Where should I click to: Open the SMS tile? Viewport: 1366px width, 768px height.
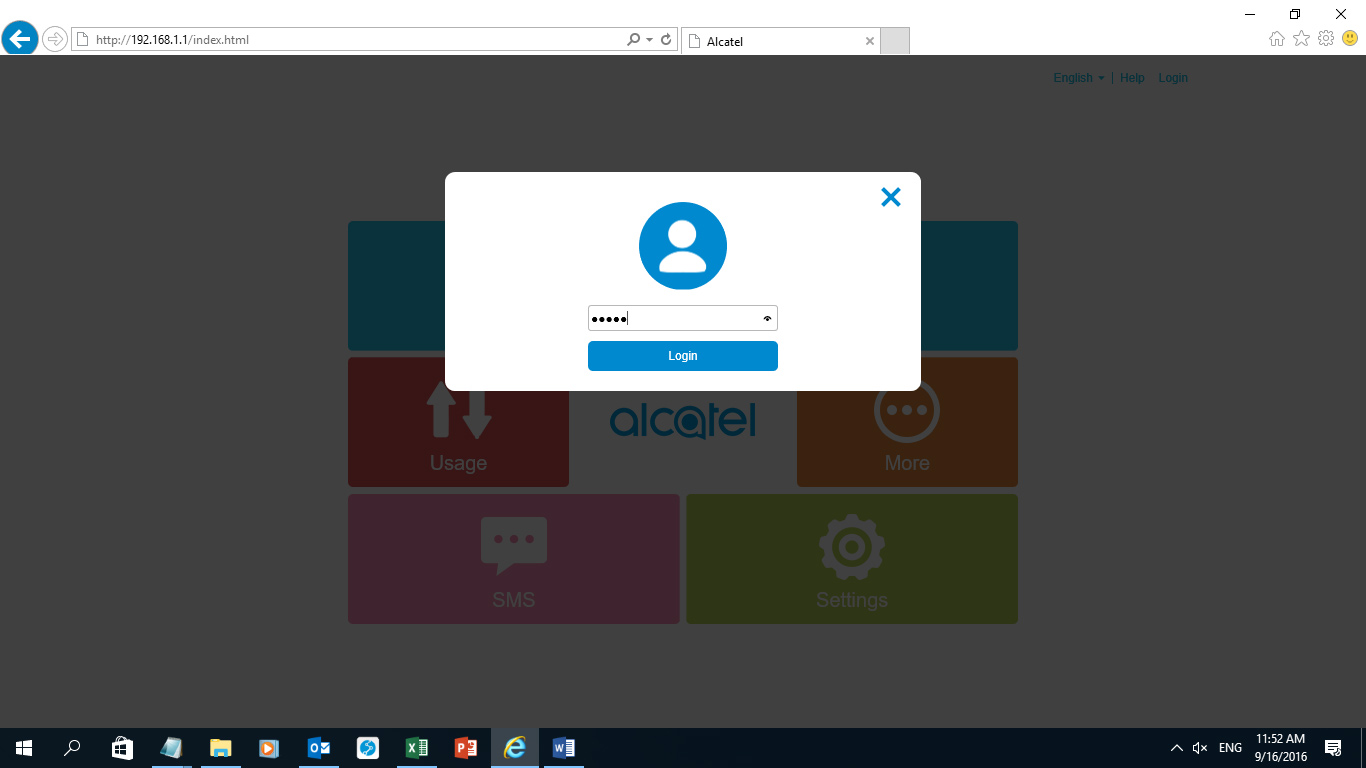pos(514,559)
